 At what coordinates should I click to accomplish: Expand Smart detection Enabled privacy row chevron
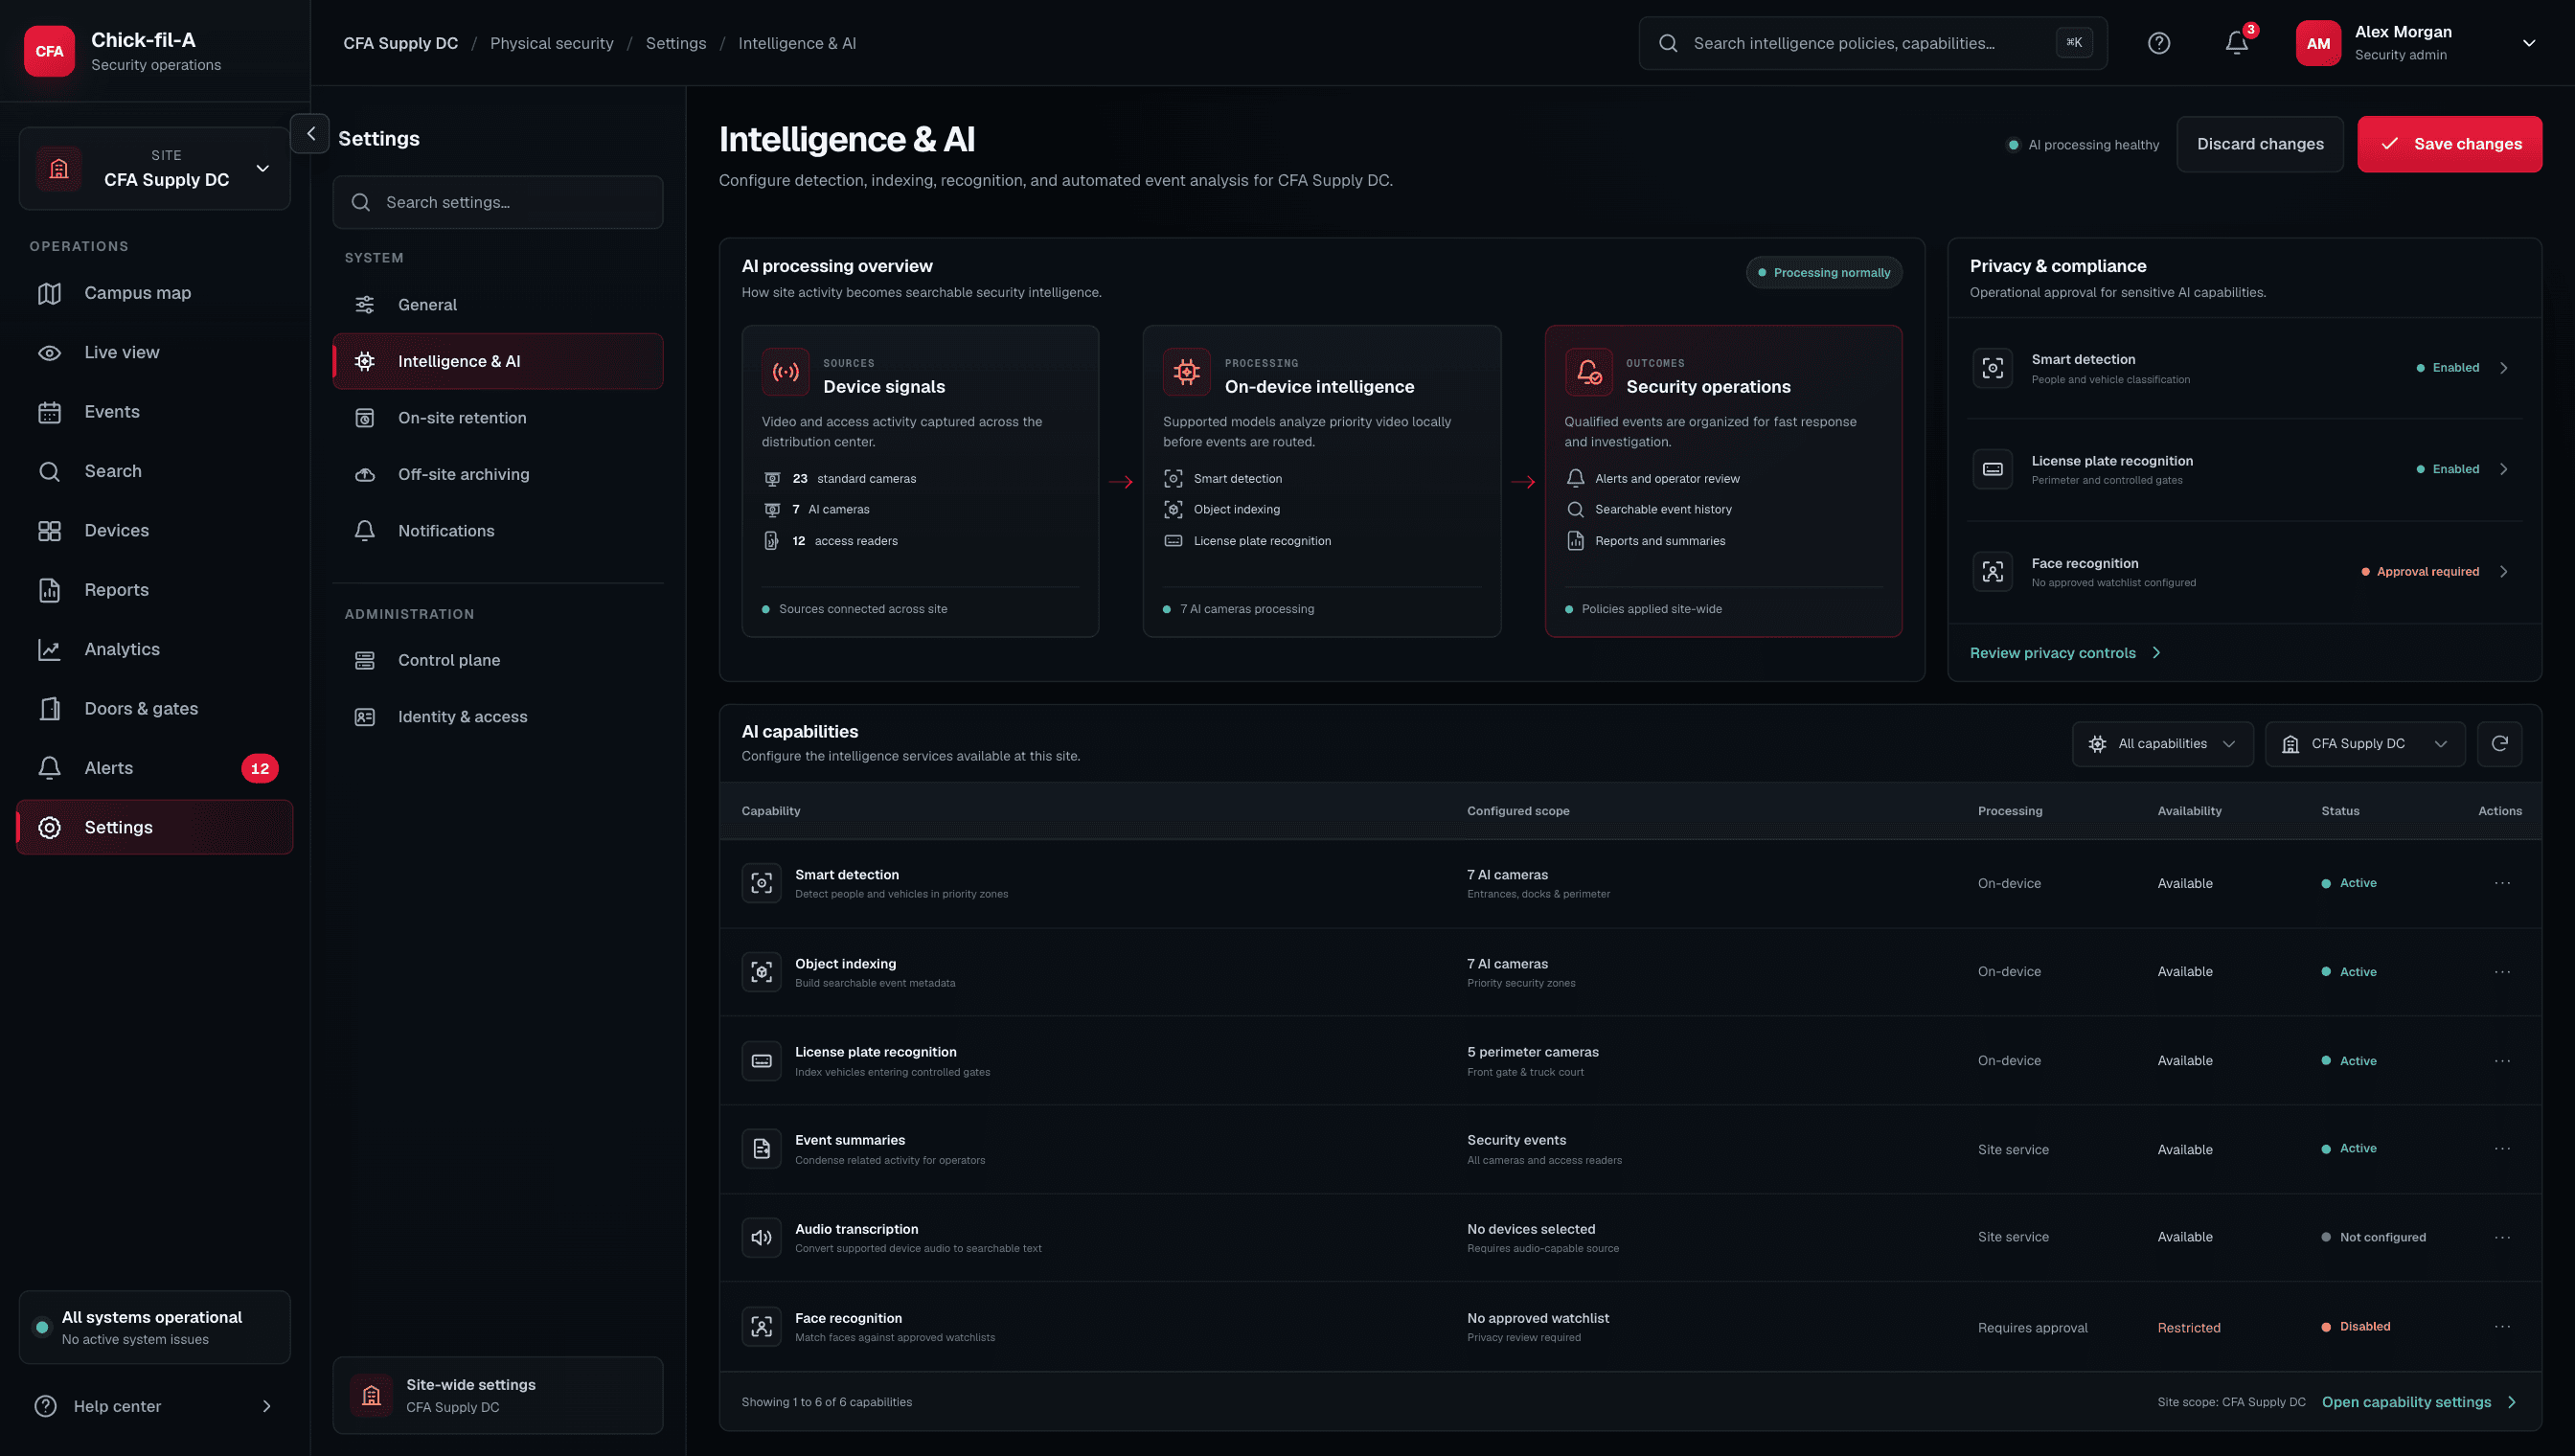tap(2503, 368)
